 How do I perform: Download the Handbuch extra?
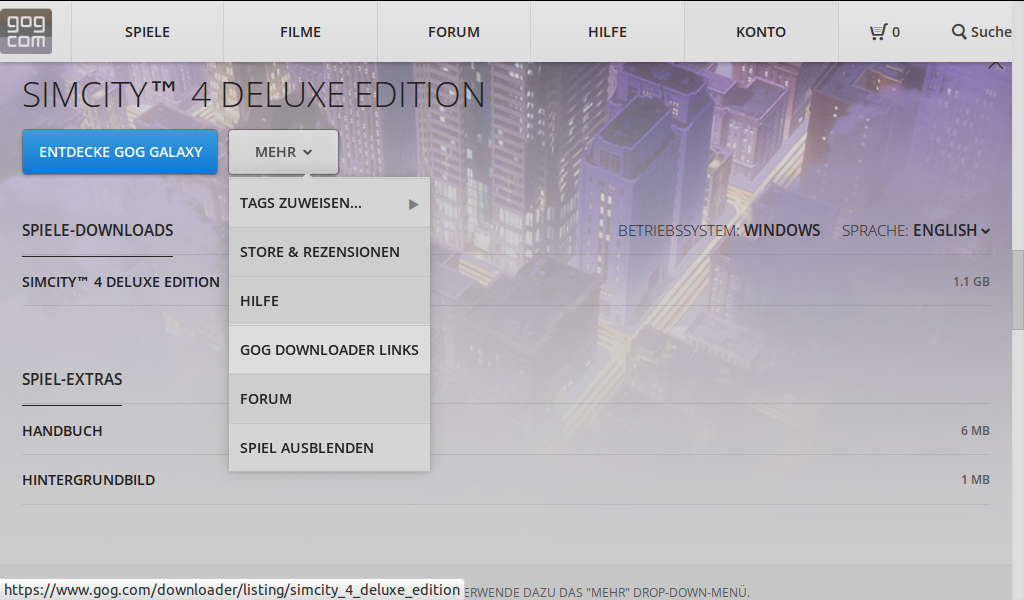(x=62, y=431)
